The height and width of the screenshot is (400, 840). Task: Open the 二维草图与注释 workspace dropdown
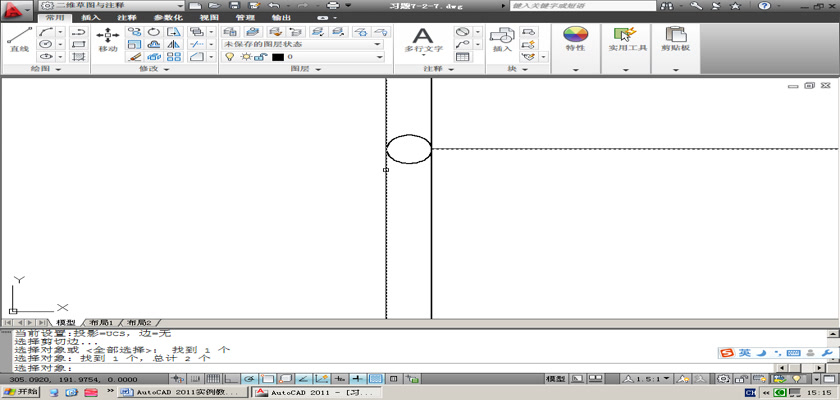111,6
